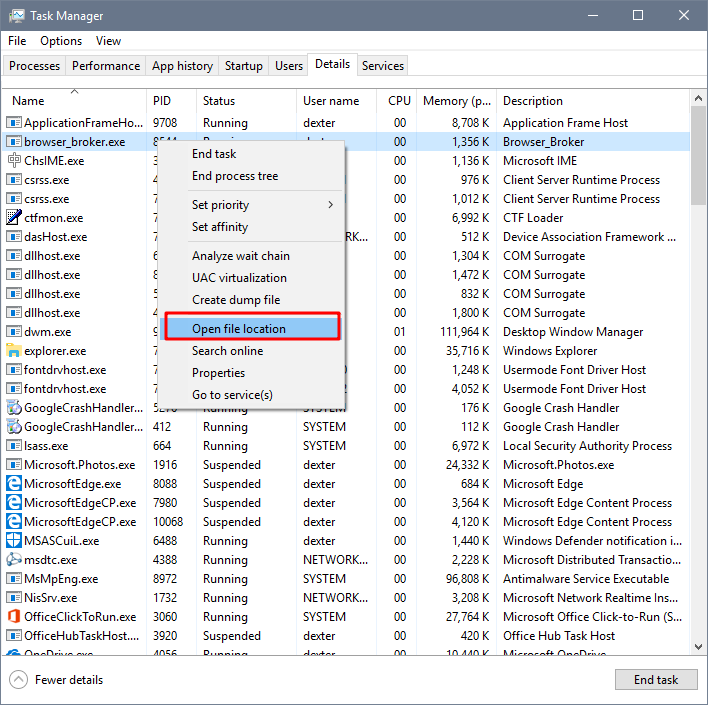Viewport: 708px width, 705px height.
Task: Open the File menu
Action: tap(17, 41)
